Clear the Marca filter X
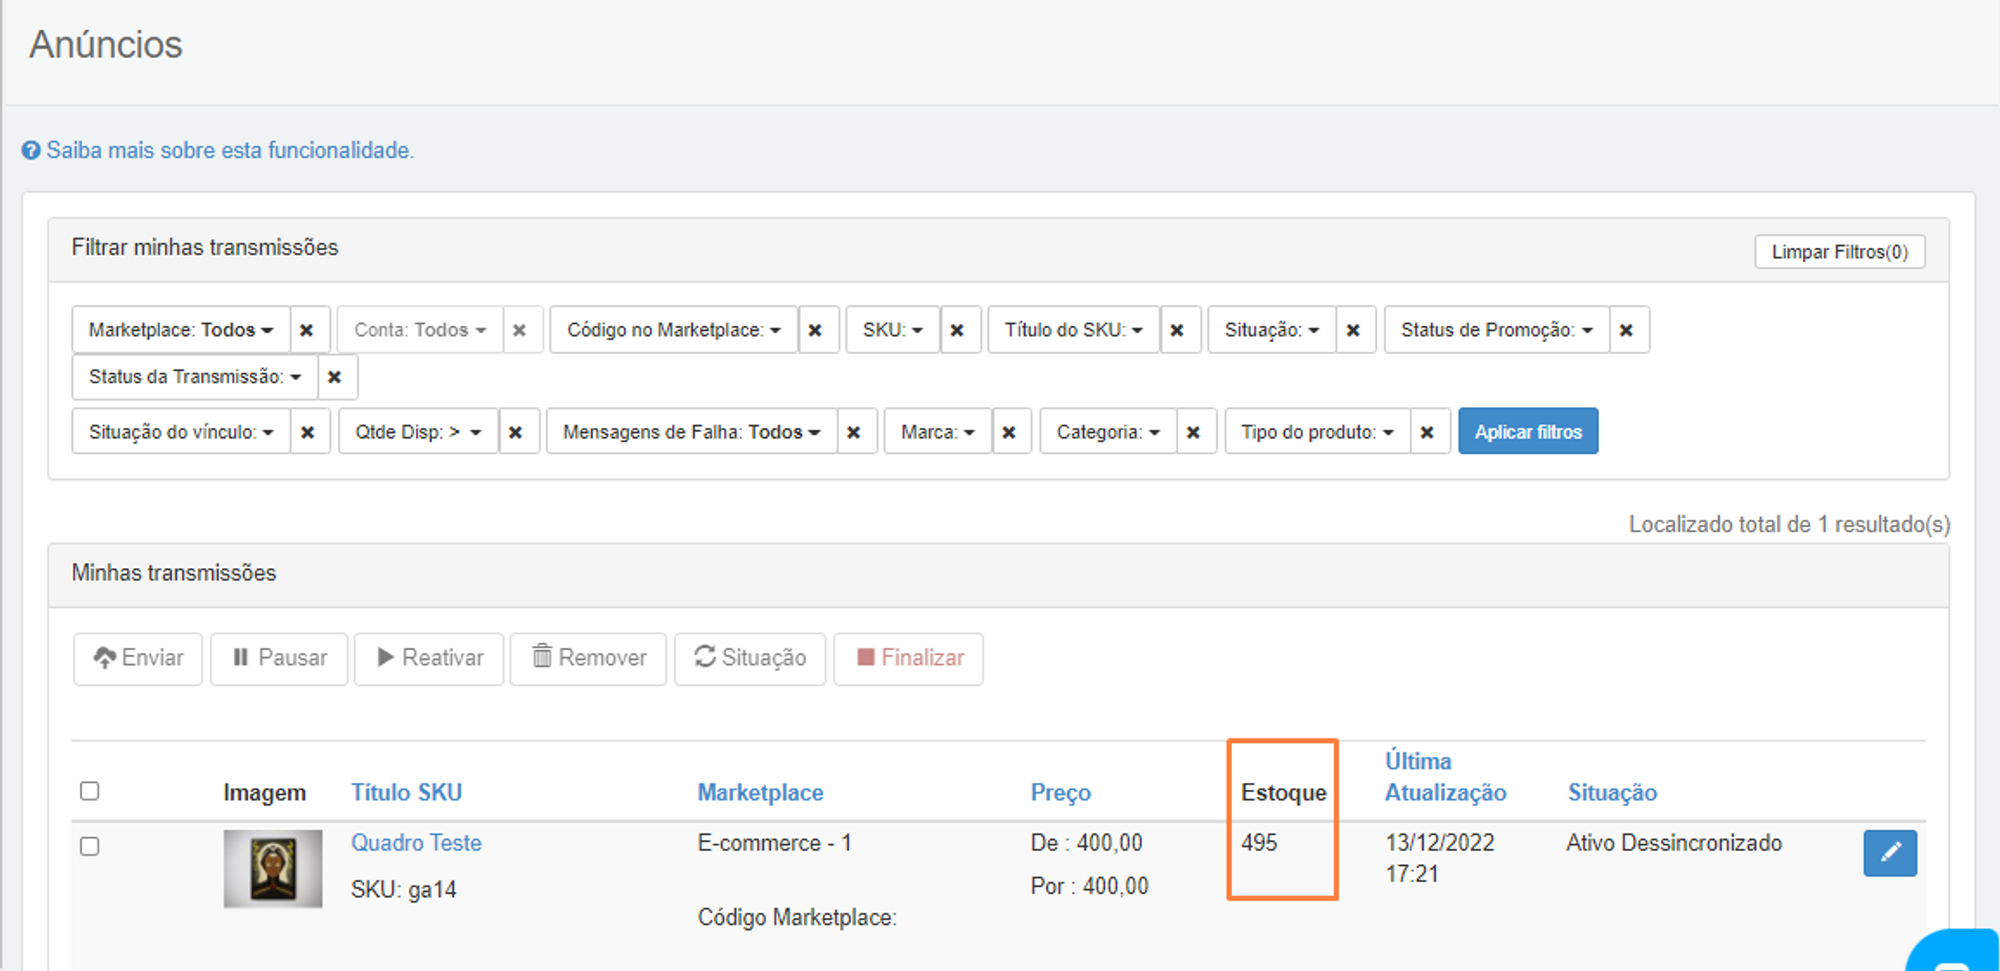Viewport: 2000px width, 971px height. [1010, 432]
